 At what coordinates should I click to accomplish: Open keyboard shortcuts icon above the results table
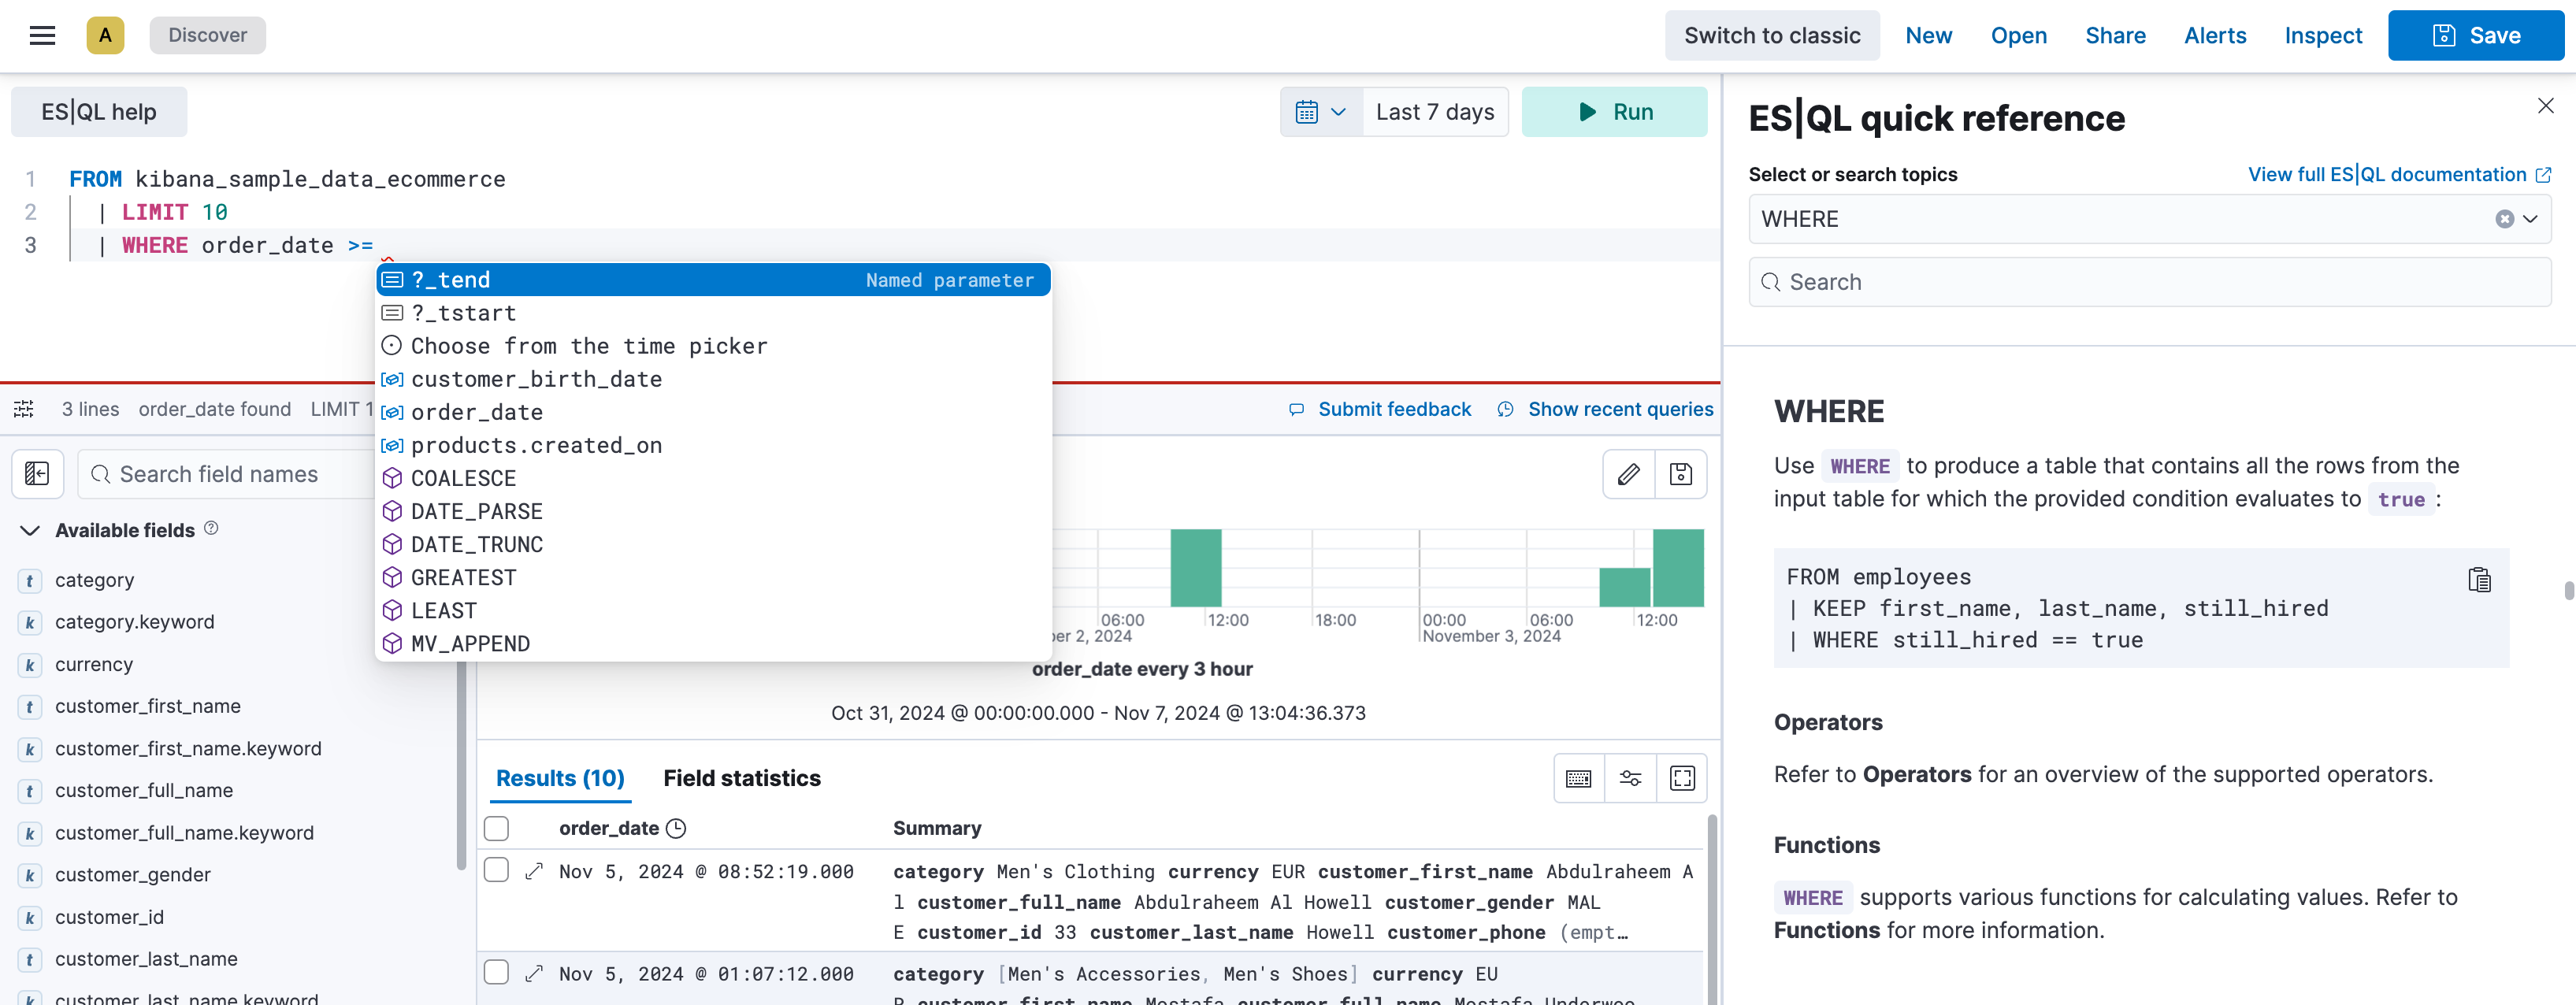click(1578, 778)
